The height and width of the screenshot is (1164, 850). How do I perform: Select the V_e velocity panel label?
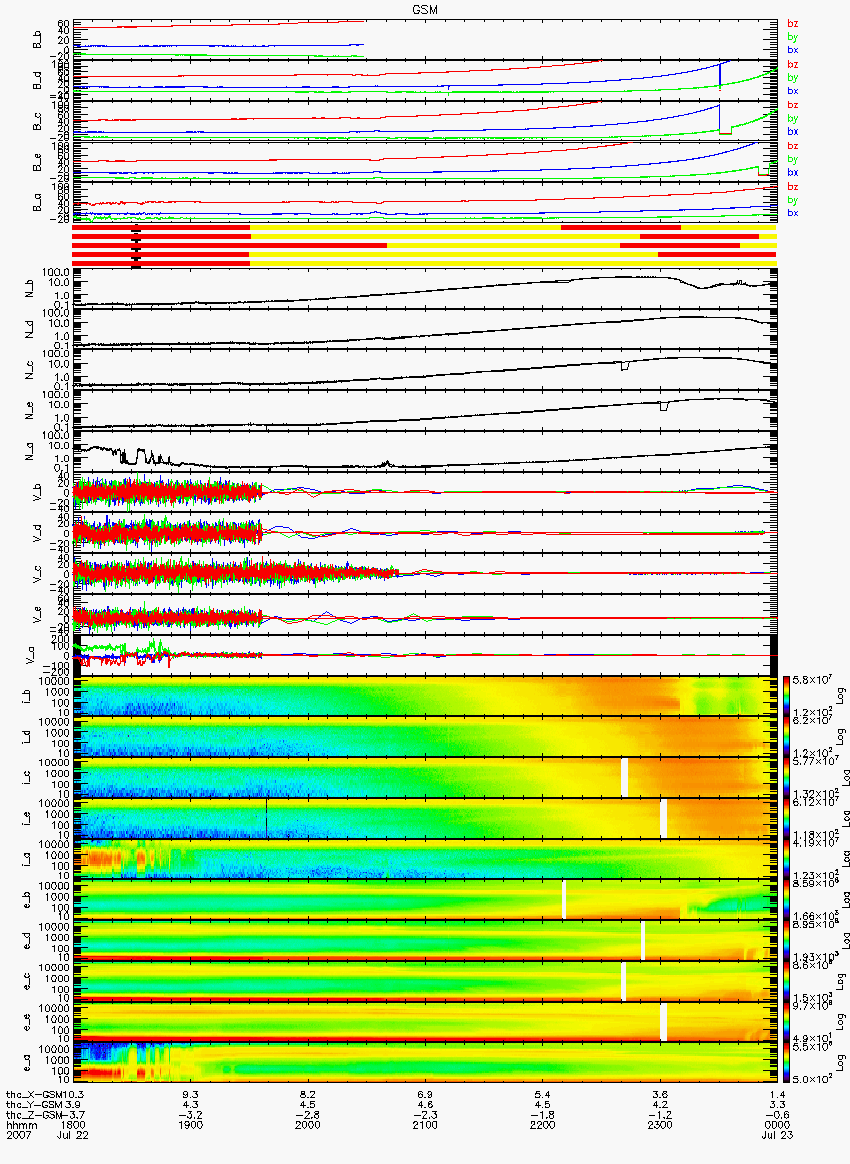37,615
